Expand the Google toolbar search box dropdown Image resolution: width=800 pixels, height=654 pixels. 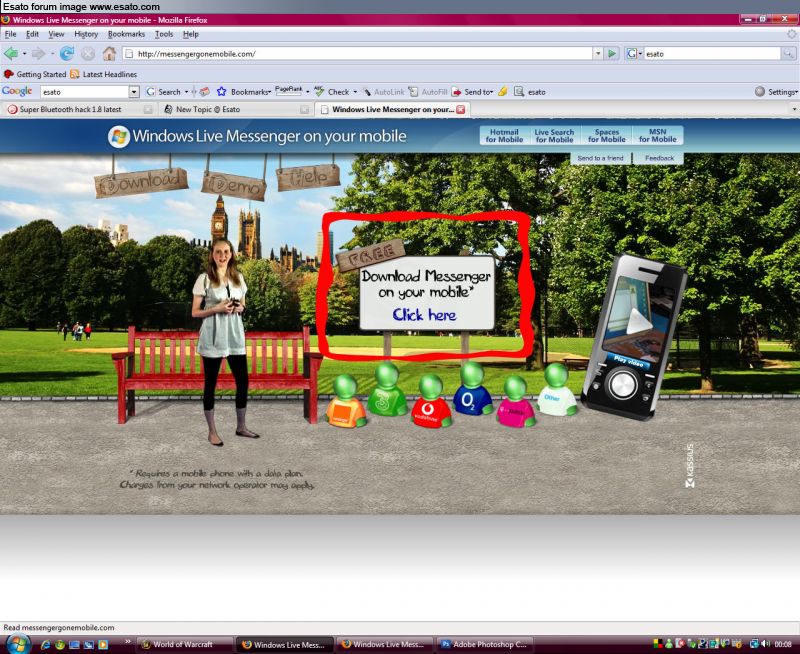pos(134,92)
